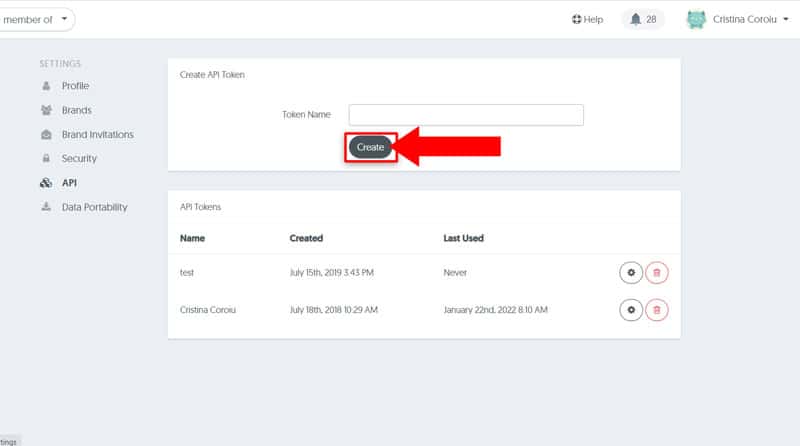The width and height of the screenshot is (800, 446).
Task: Select the API settings item
Action: (x=69, y=183)
